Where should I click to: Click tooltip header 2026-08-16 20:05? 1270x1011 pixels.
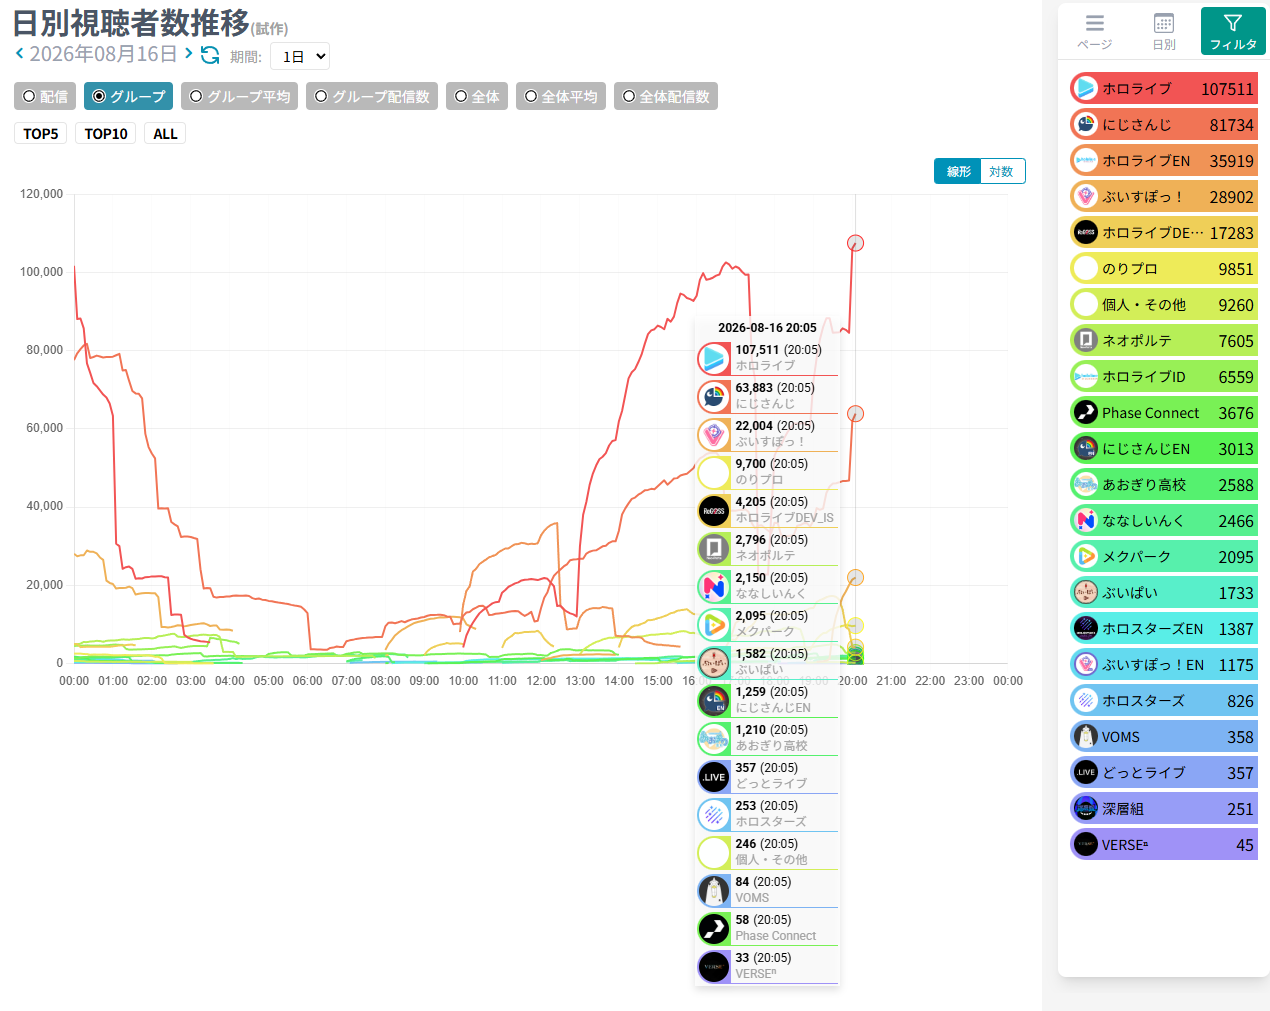[x=767, y=328]
